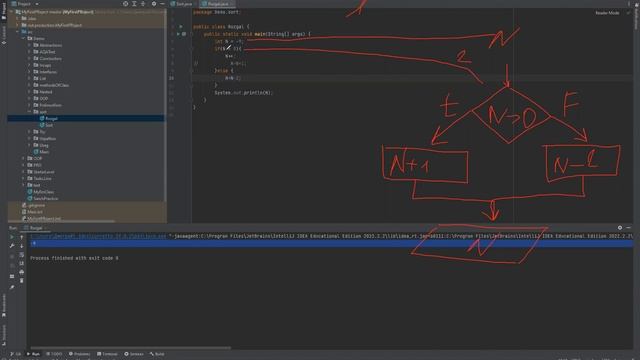Click Up the stack trace arrow
This screenshot has height=360, width=640.
click(x=22, y=237)
